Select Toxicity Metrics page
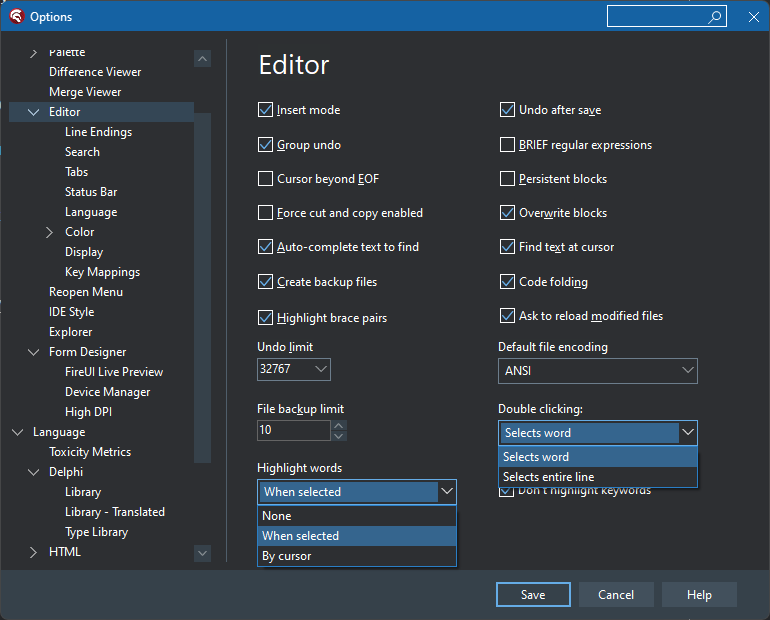The image size is (770, 620). pos(90,452)
